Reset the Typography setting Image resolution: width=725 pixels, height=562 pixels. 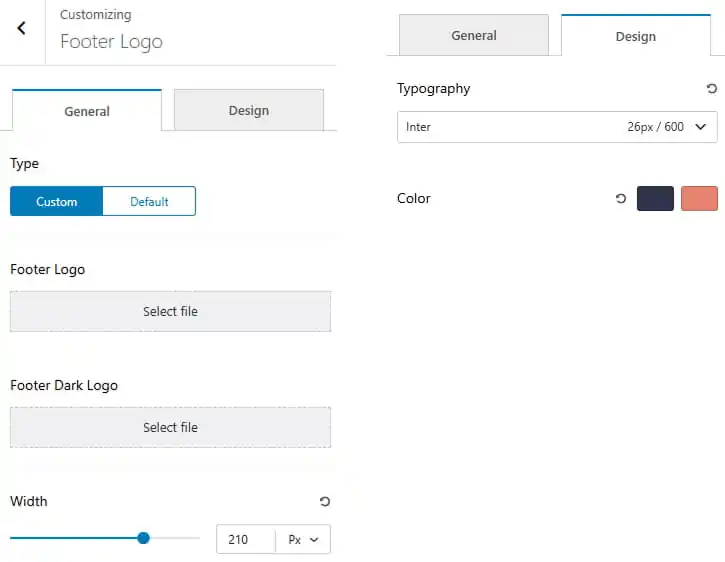point(712,88)
